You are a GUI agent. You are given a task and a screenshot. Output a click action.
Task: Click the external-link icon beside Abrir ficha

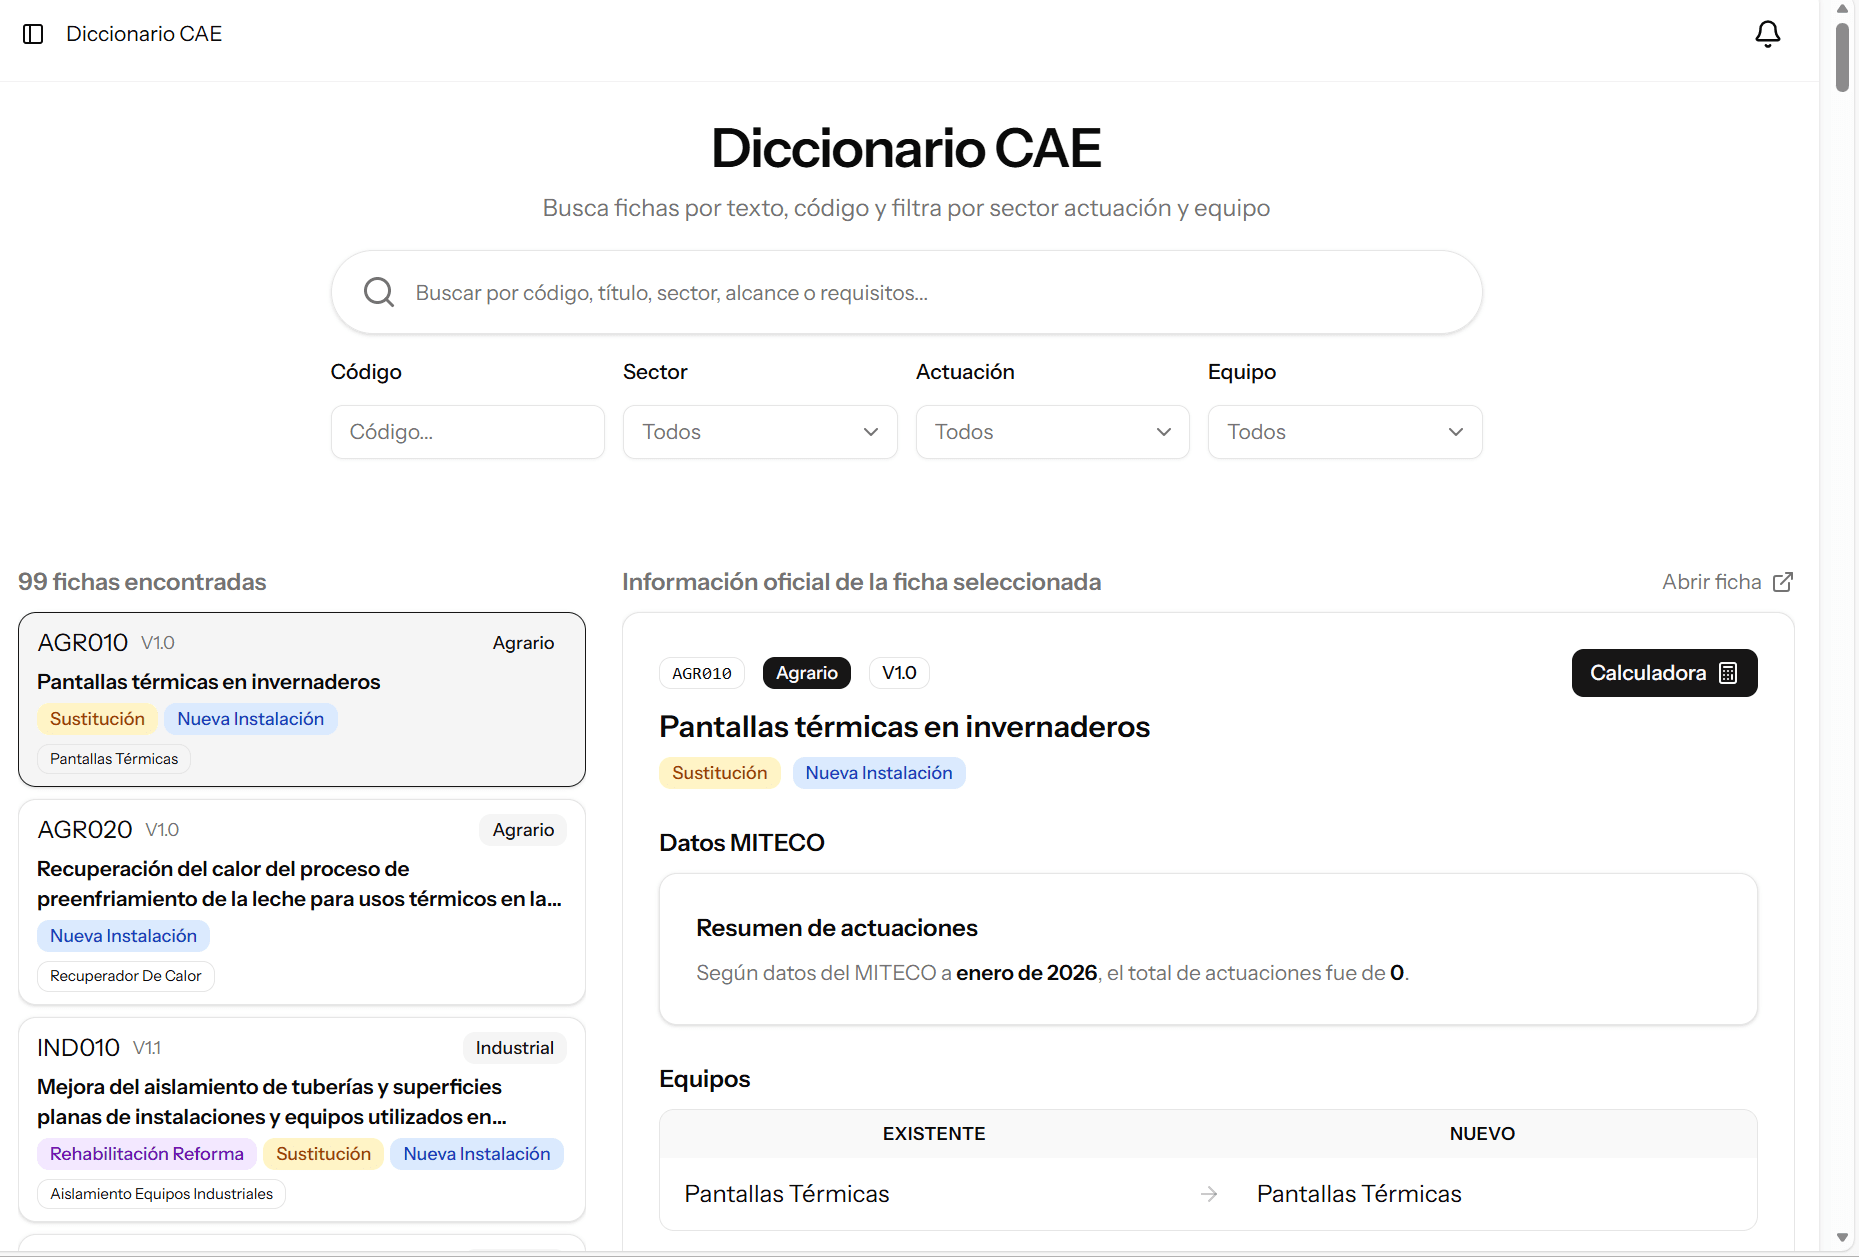click(1783, 581)
